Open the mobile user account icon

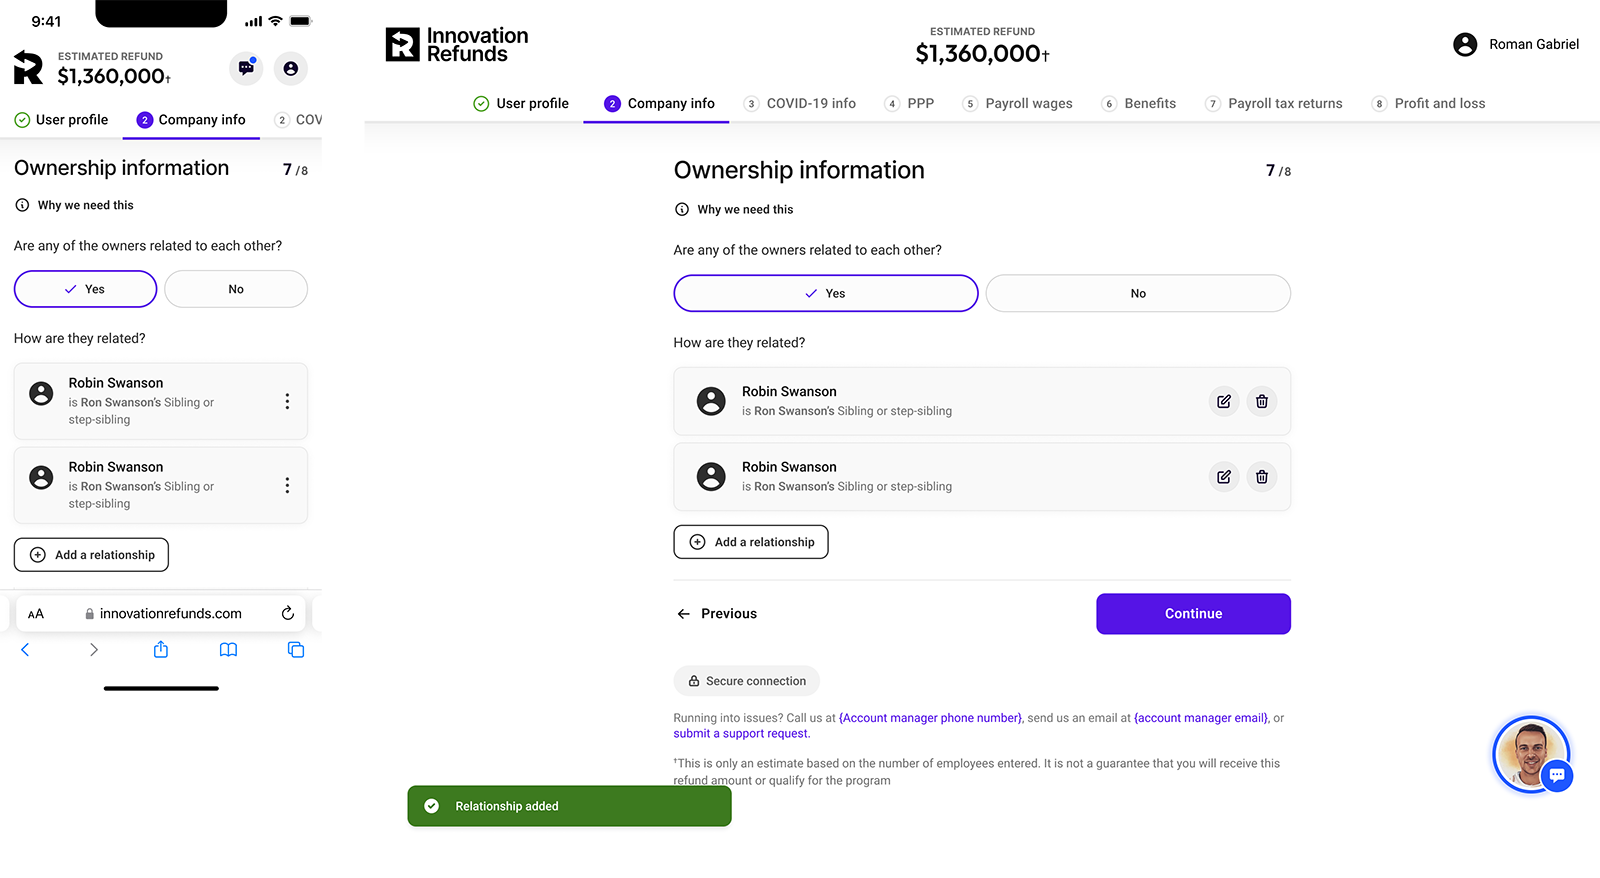290,68
